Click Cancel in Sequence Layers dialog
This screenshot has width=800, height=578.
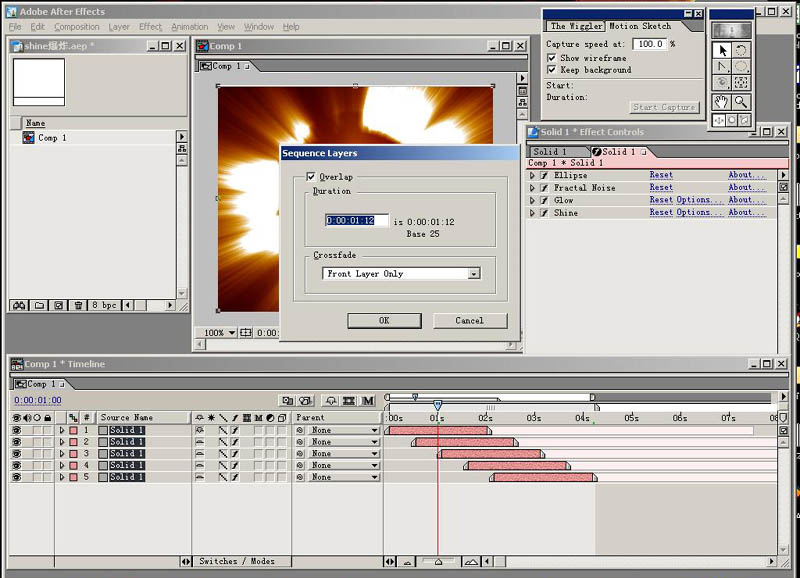coord(469,320)
